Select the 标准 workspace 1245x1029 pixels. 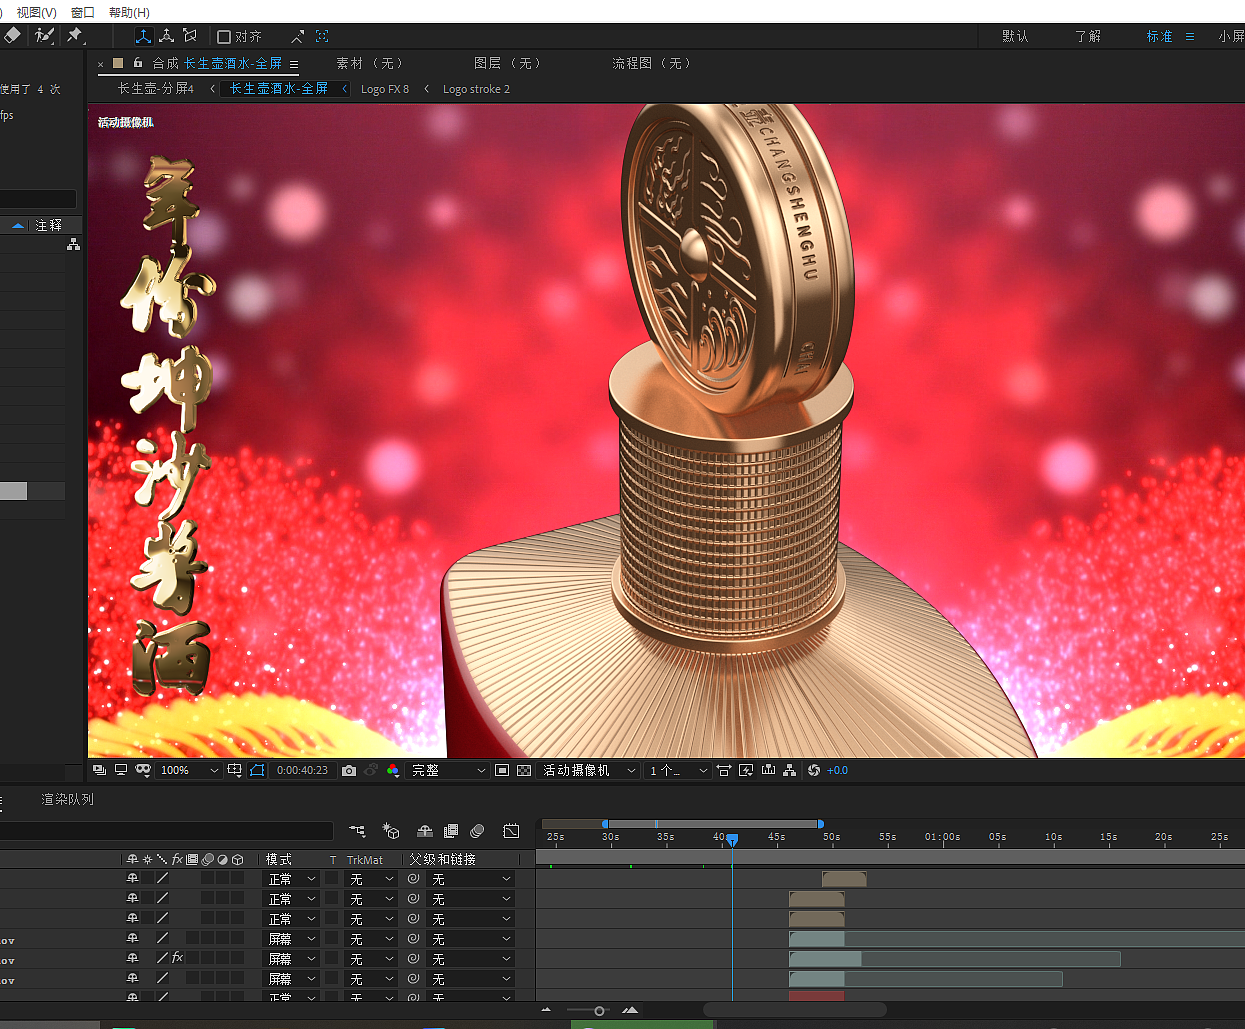[x=1159, y=36]
